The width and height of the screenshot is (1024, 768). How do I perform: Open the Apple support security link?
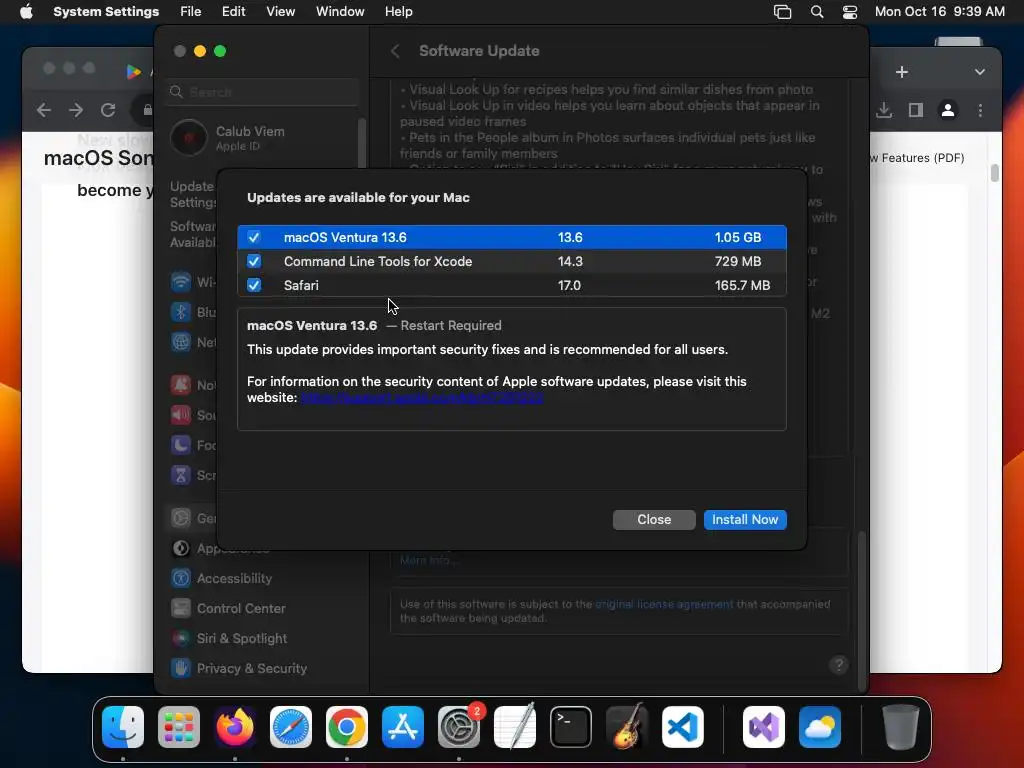[422, 398]
